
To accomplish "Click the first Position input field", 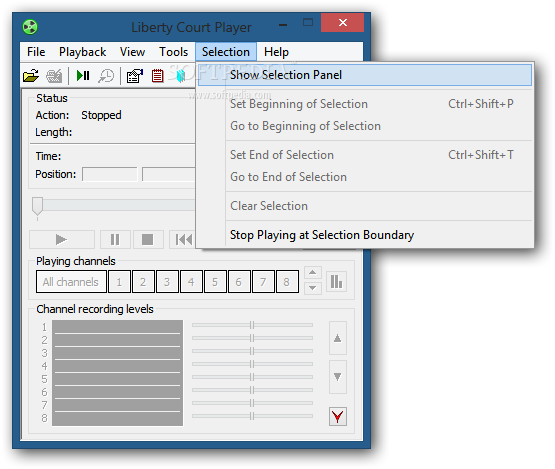I will 110,174.
